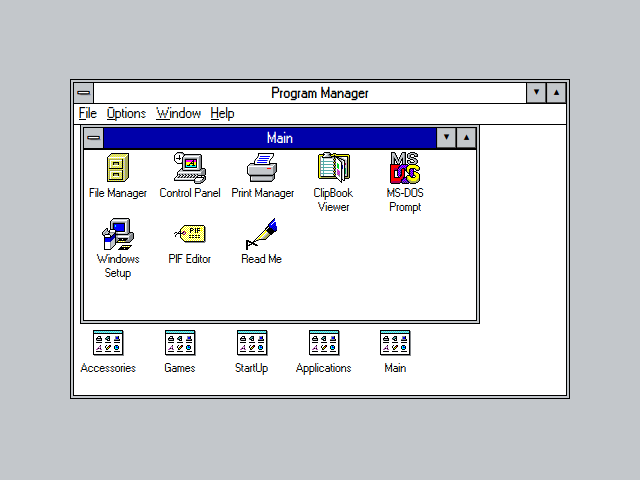Screen dimensions: 640x480
Task: Click the Main window blue title bar
Action: pyautogui.click(x=270, y=138)
